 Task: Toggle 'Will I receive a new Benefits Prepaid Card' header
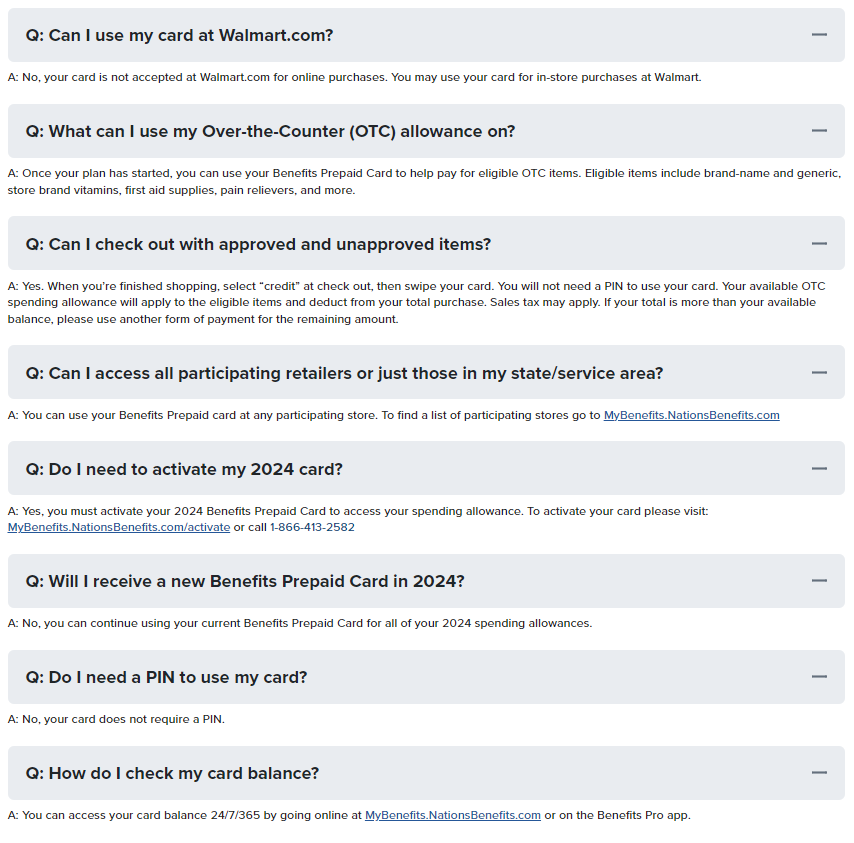(x=426, y=581)
